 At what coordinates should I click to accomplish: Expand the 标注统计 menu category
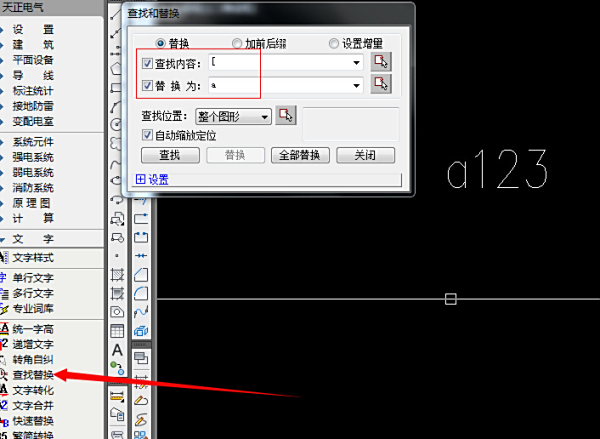[x=33, y=91]
